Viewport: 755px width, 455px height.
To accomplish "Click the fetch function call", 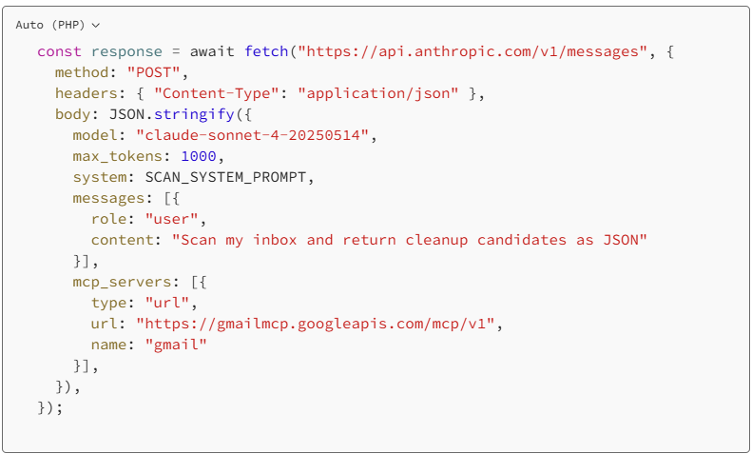I will tap(266, 52).
